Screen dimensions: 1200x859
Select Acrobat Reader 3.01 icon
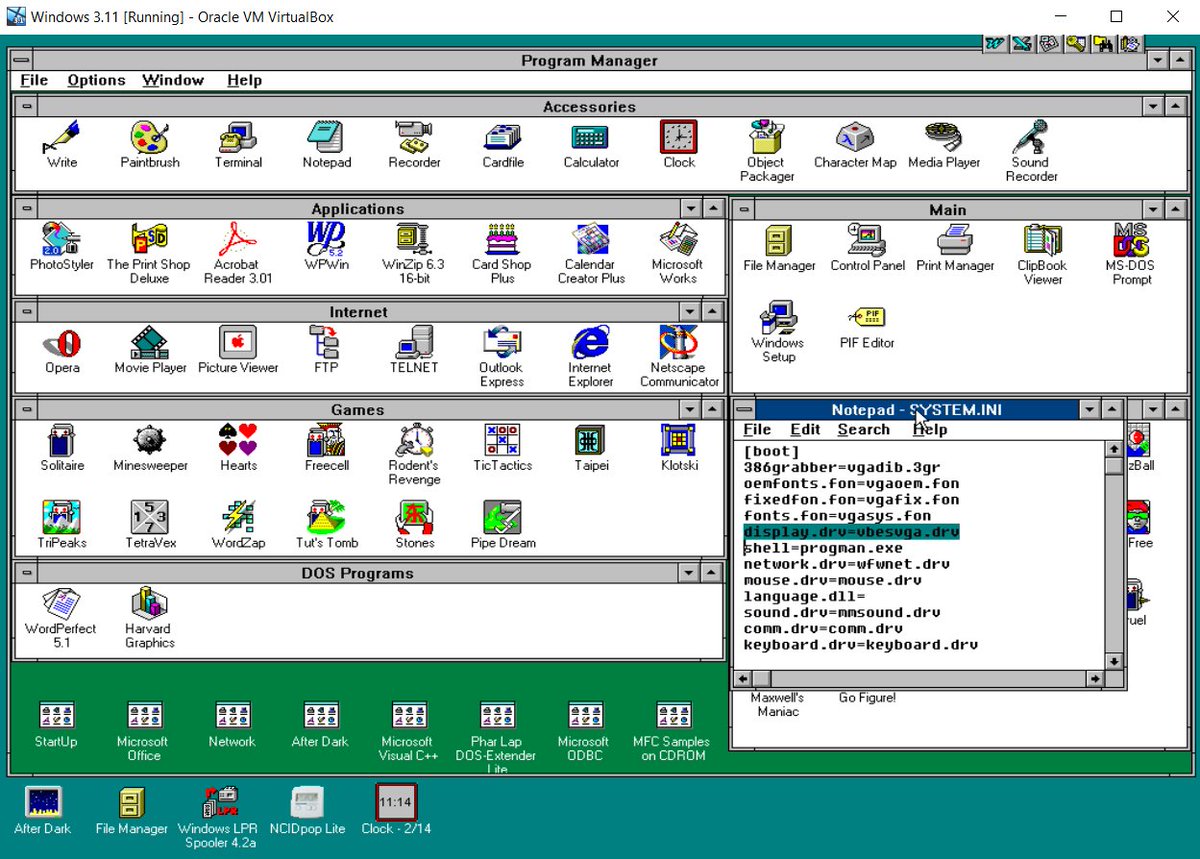[x=238, y=254]
